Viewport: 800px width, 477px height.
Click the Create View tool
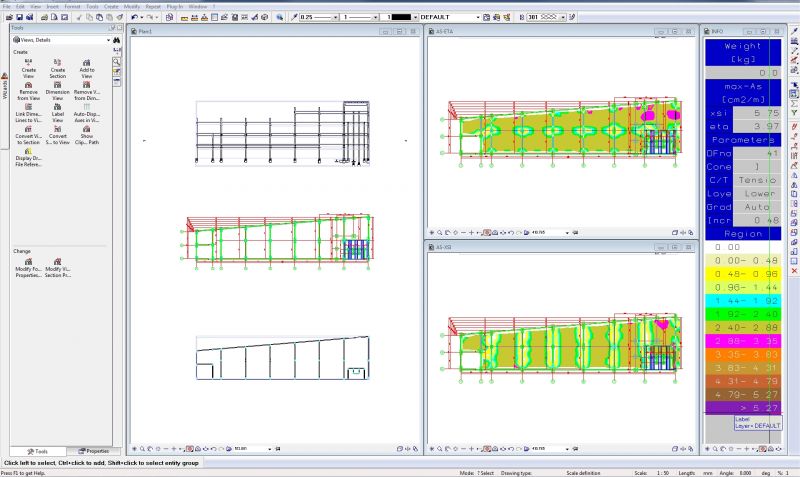click(28, 67)
